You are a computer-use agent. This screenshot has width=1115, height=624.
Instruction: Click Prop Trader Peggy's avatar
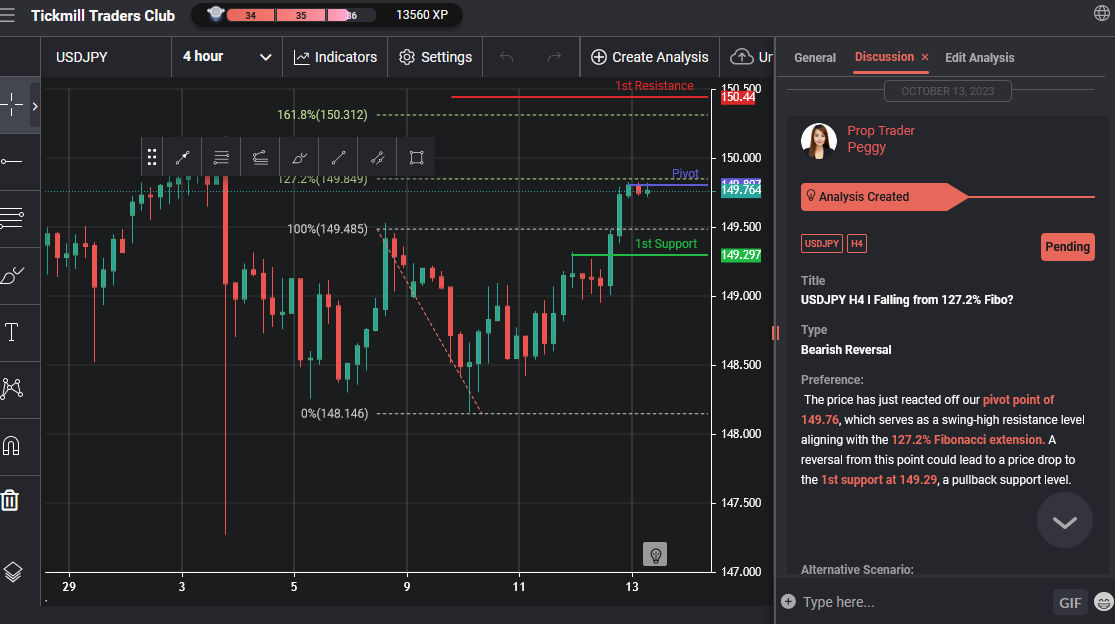[818, 141]
